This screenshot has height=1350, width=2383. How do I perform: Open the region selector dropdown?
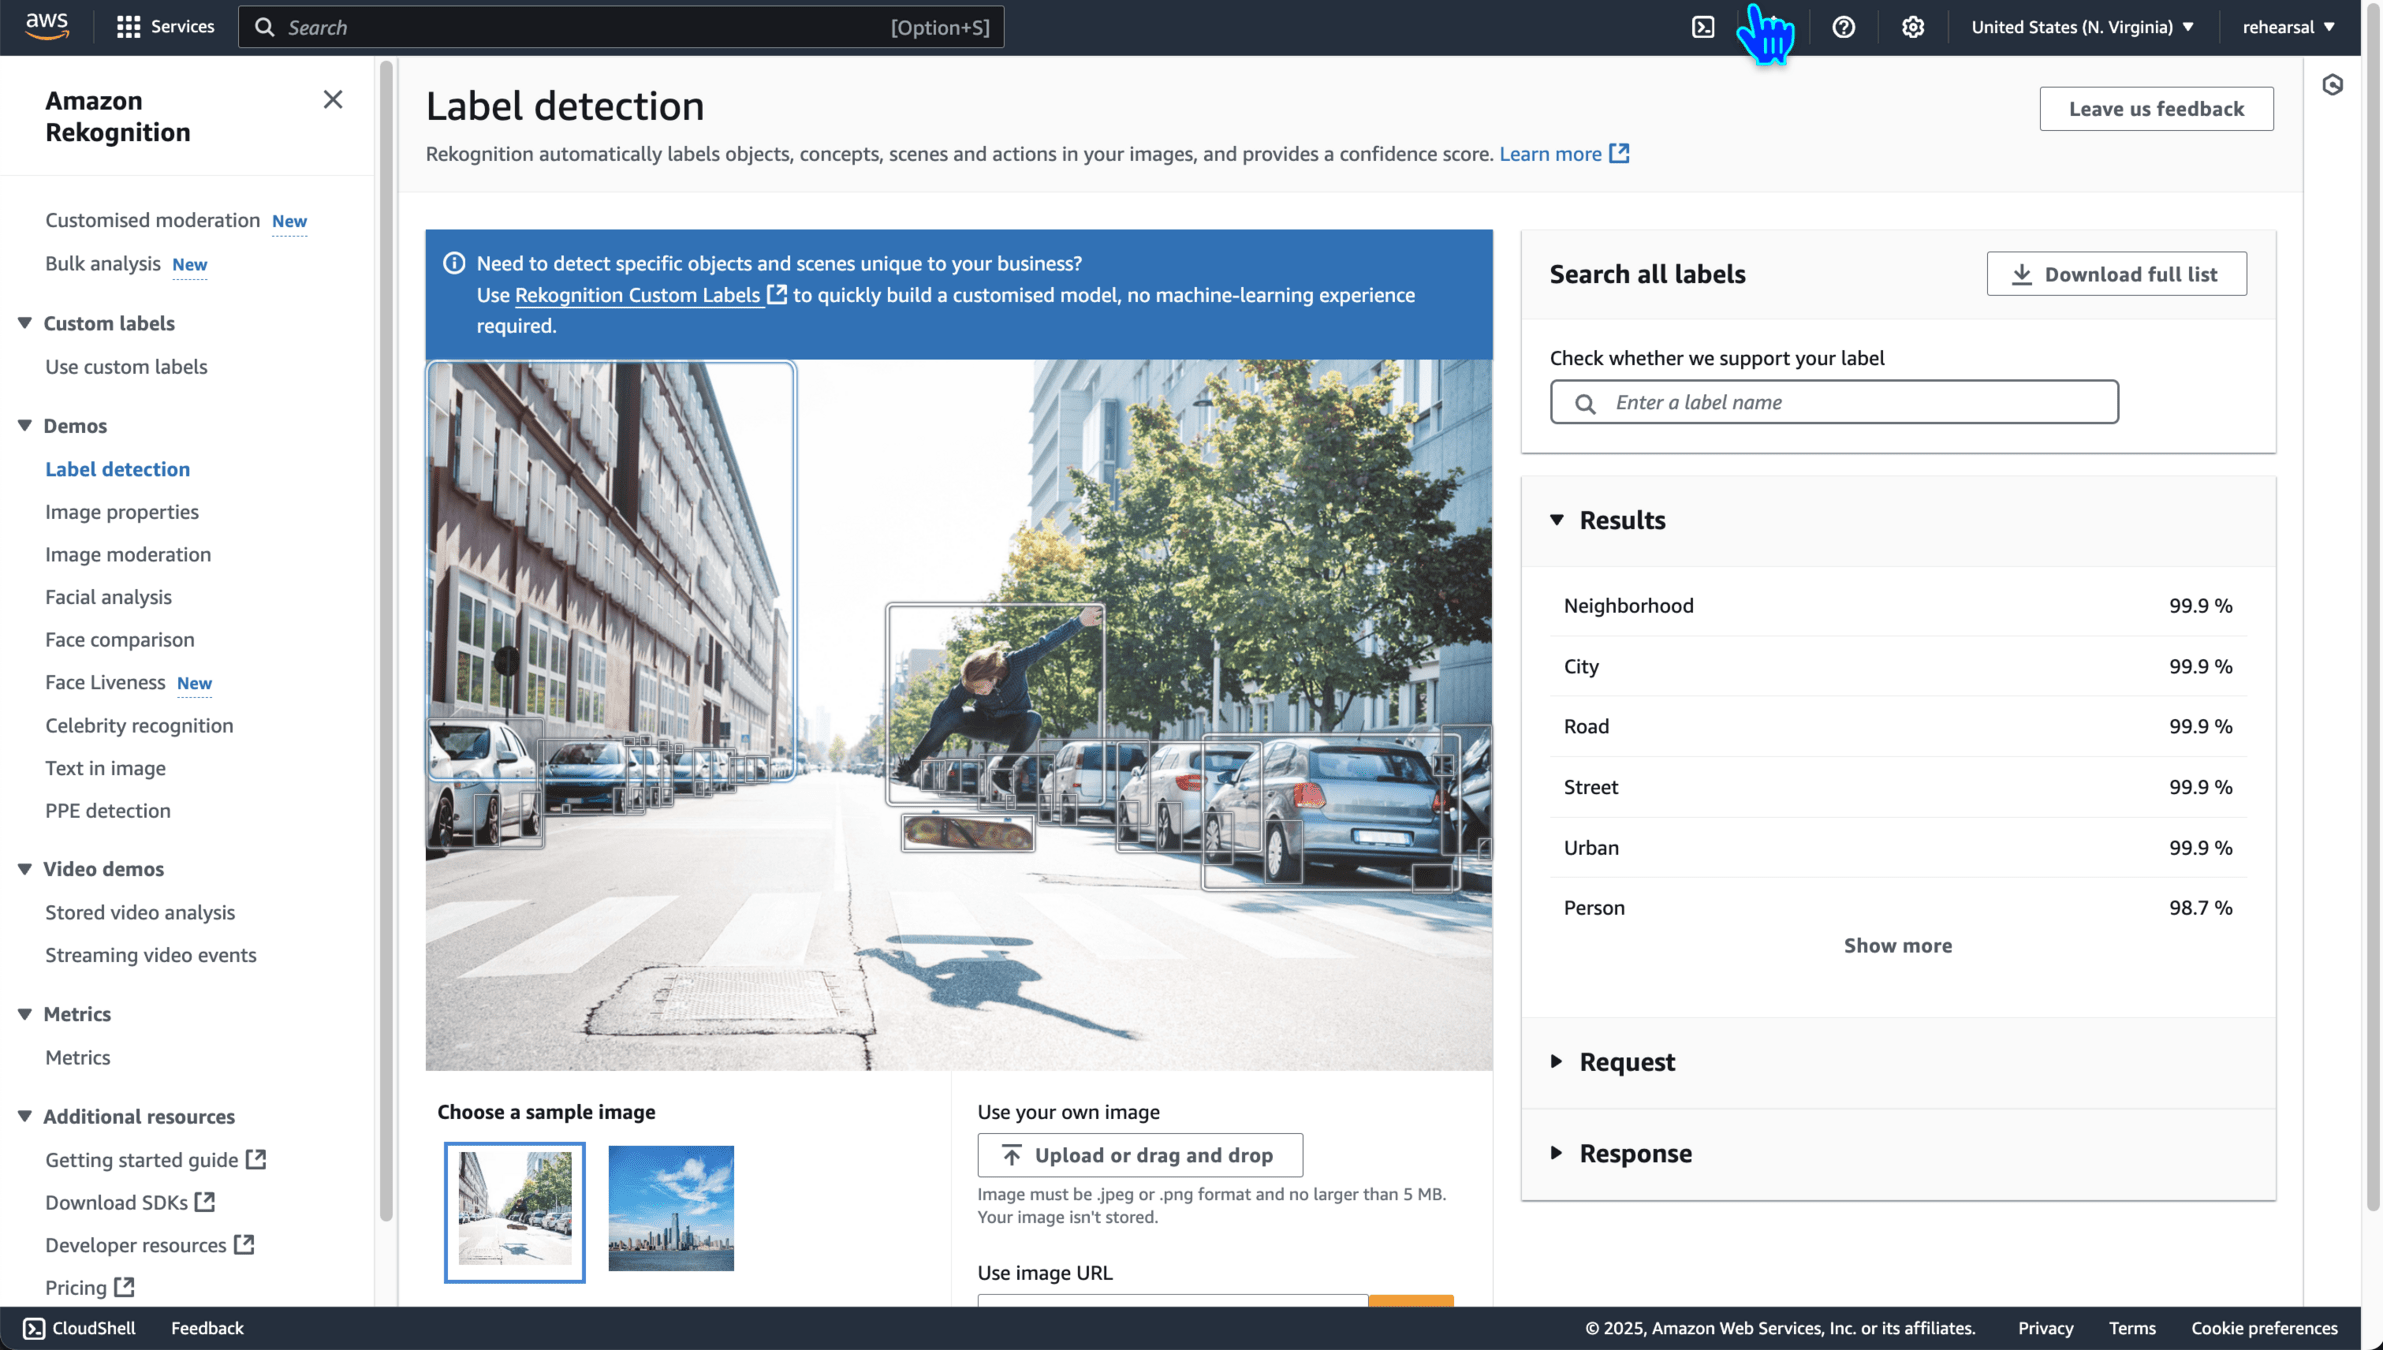pyautogui.click(x=2082, y=27)
